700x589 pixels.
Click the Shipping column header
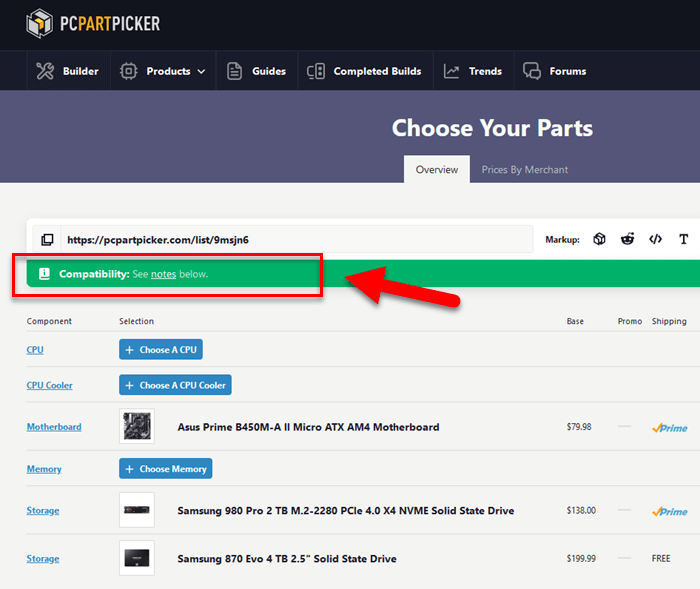[669, 321]
